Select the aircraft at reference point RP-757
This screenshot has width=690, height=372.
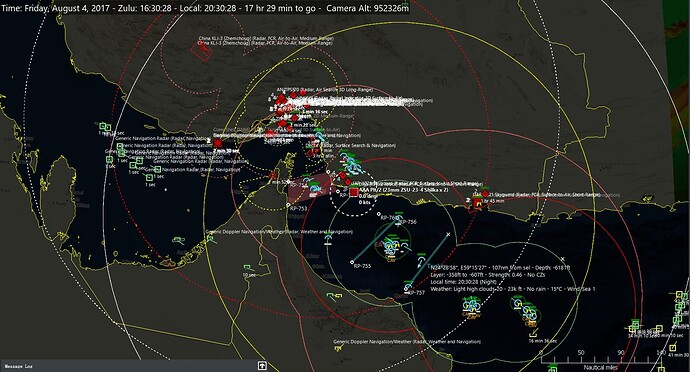pyautogui.click(x=408, y=288)
